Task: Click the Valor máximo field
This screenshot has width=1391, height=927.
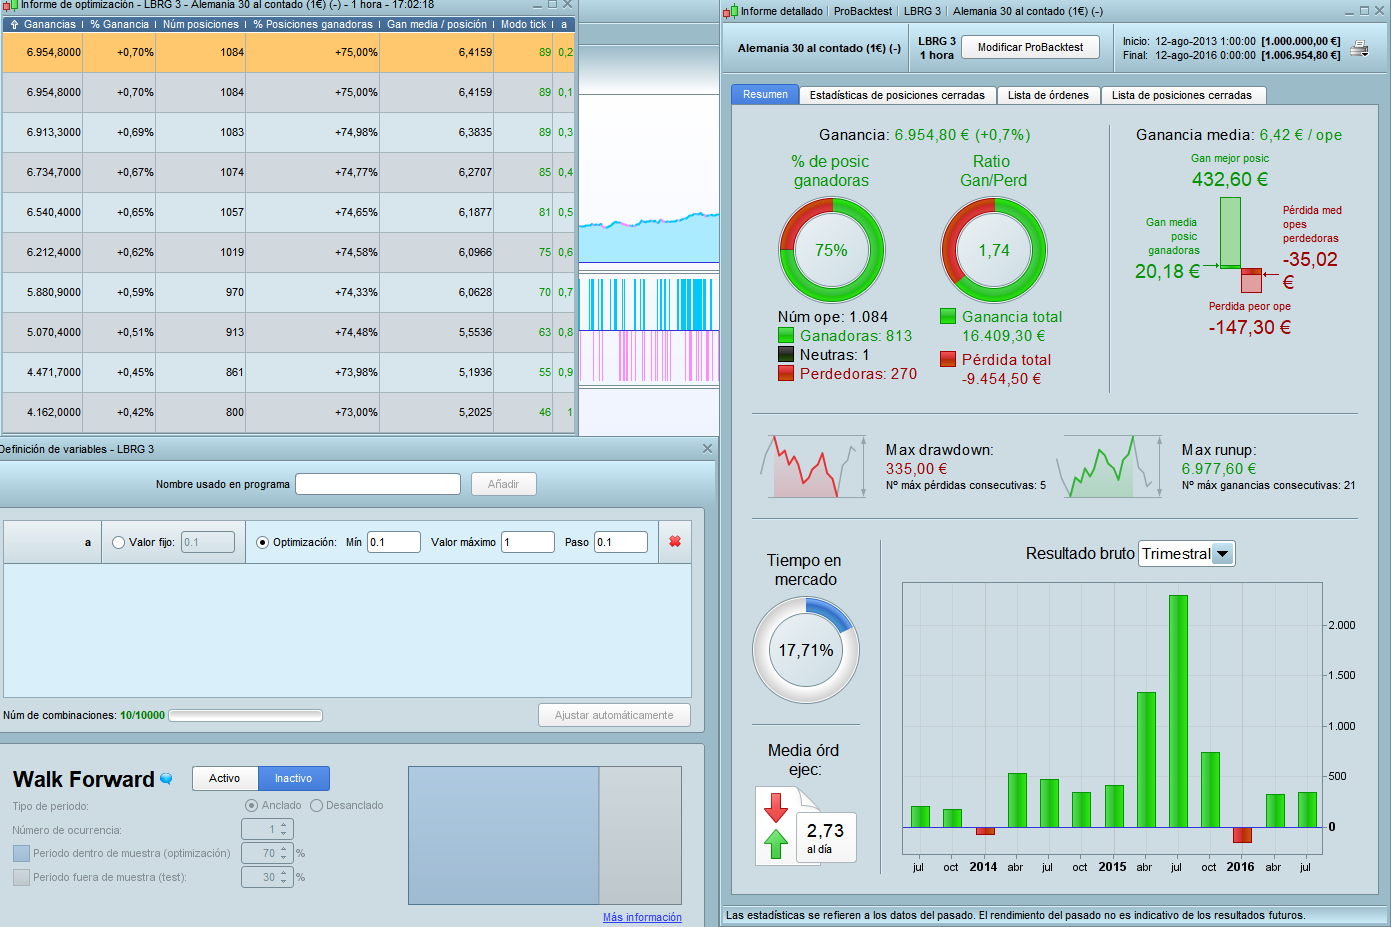Action: 528,542
